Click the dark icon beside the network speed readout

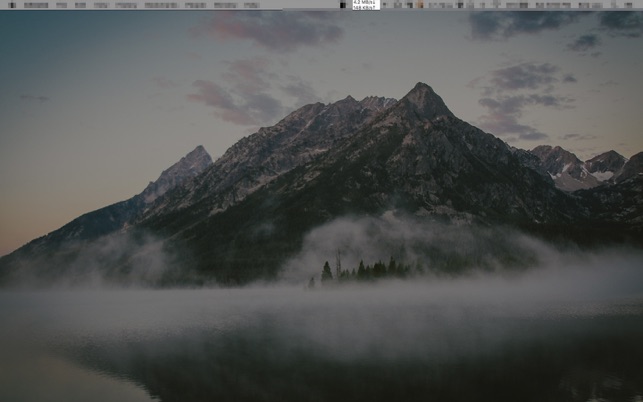coord(343,5)
